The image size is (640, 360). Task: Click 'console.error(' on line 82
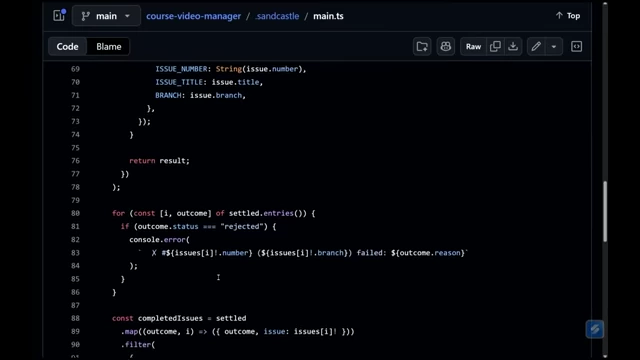(x=159, y=240)
